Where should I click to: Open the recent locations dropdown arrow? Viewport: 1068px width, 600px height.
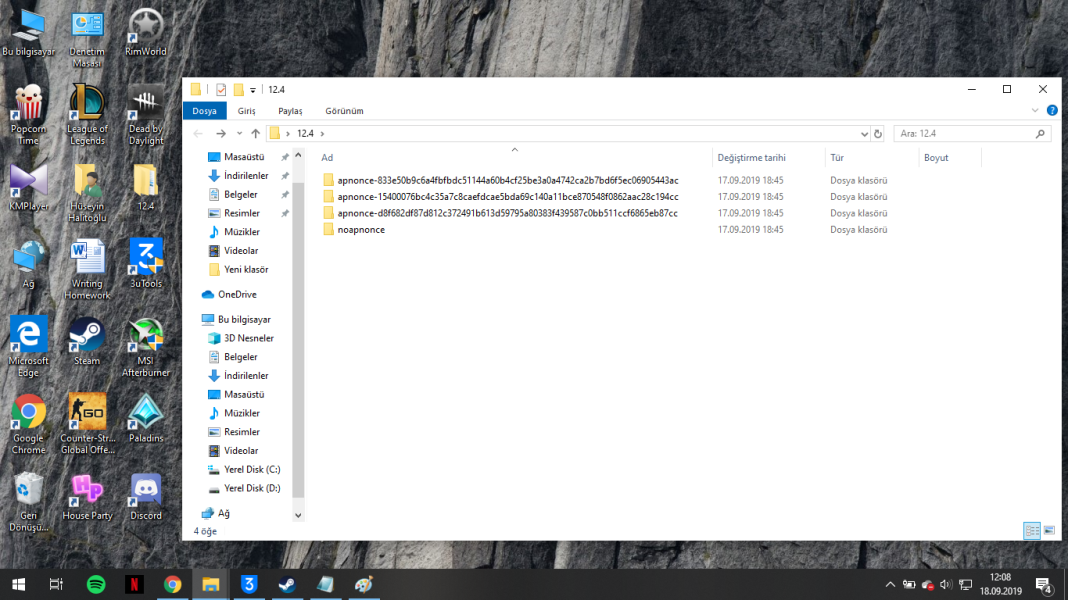[x=239, y=134]
